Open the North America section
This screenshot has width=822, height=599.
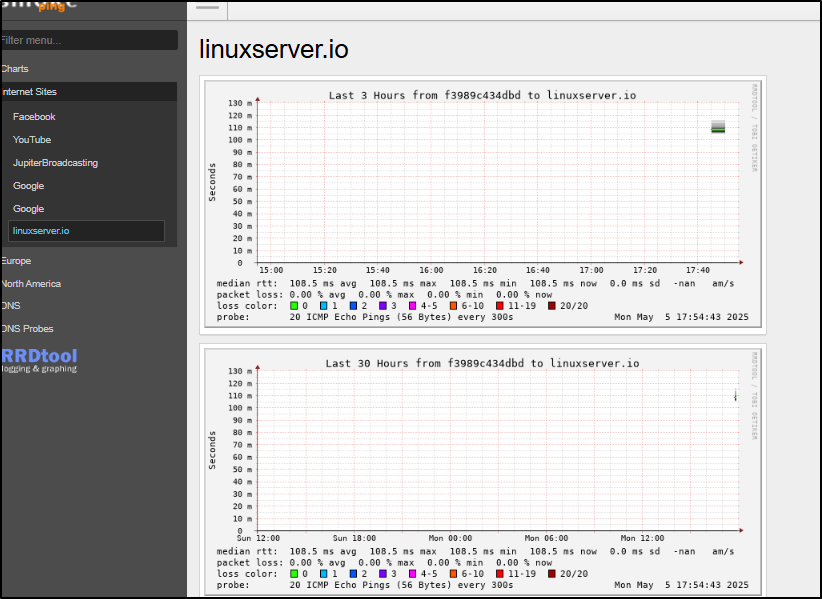pos(31,284)
